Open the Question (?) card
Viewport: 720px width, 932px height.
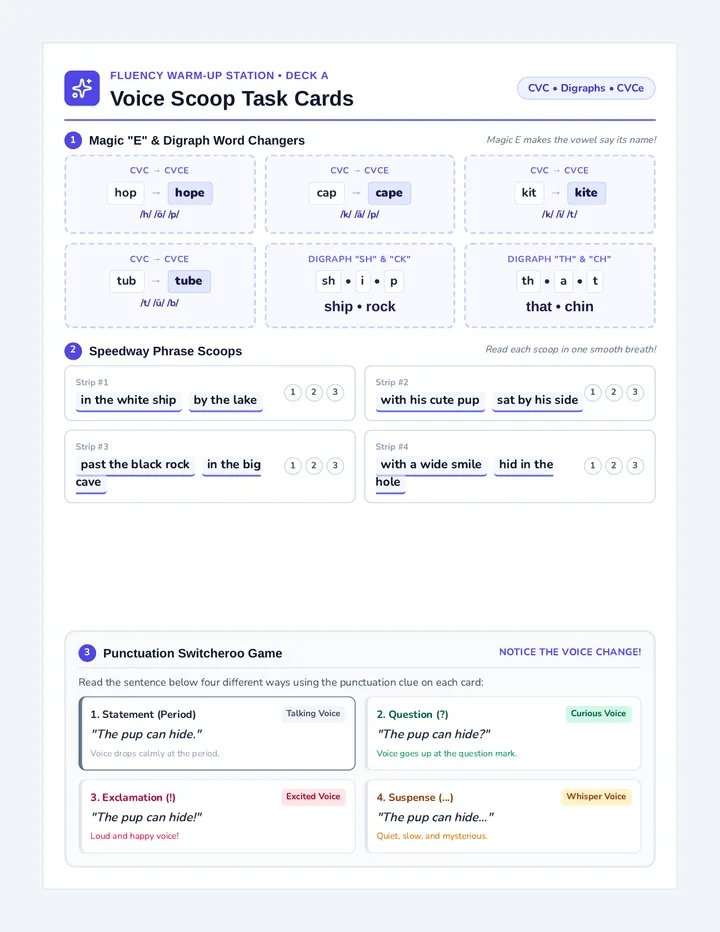pyautogui.click(x=504, y=733)
